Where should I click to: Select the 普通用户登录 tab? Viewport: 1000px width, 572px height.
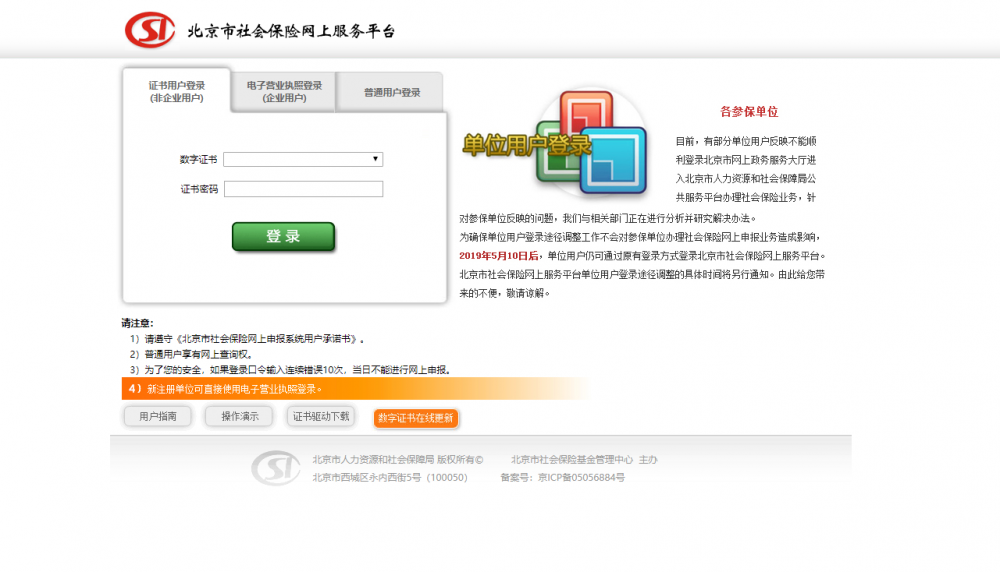point(391,92)
